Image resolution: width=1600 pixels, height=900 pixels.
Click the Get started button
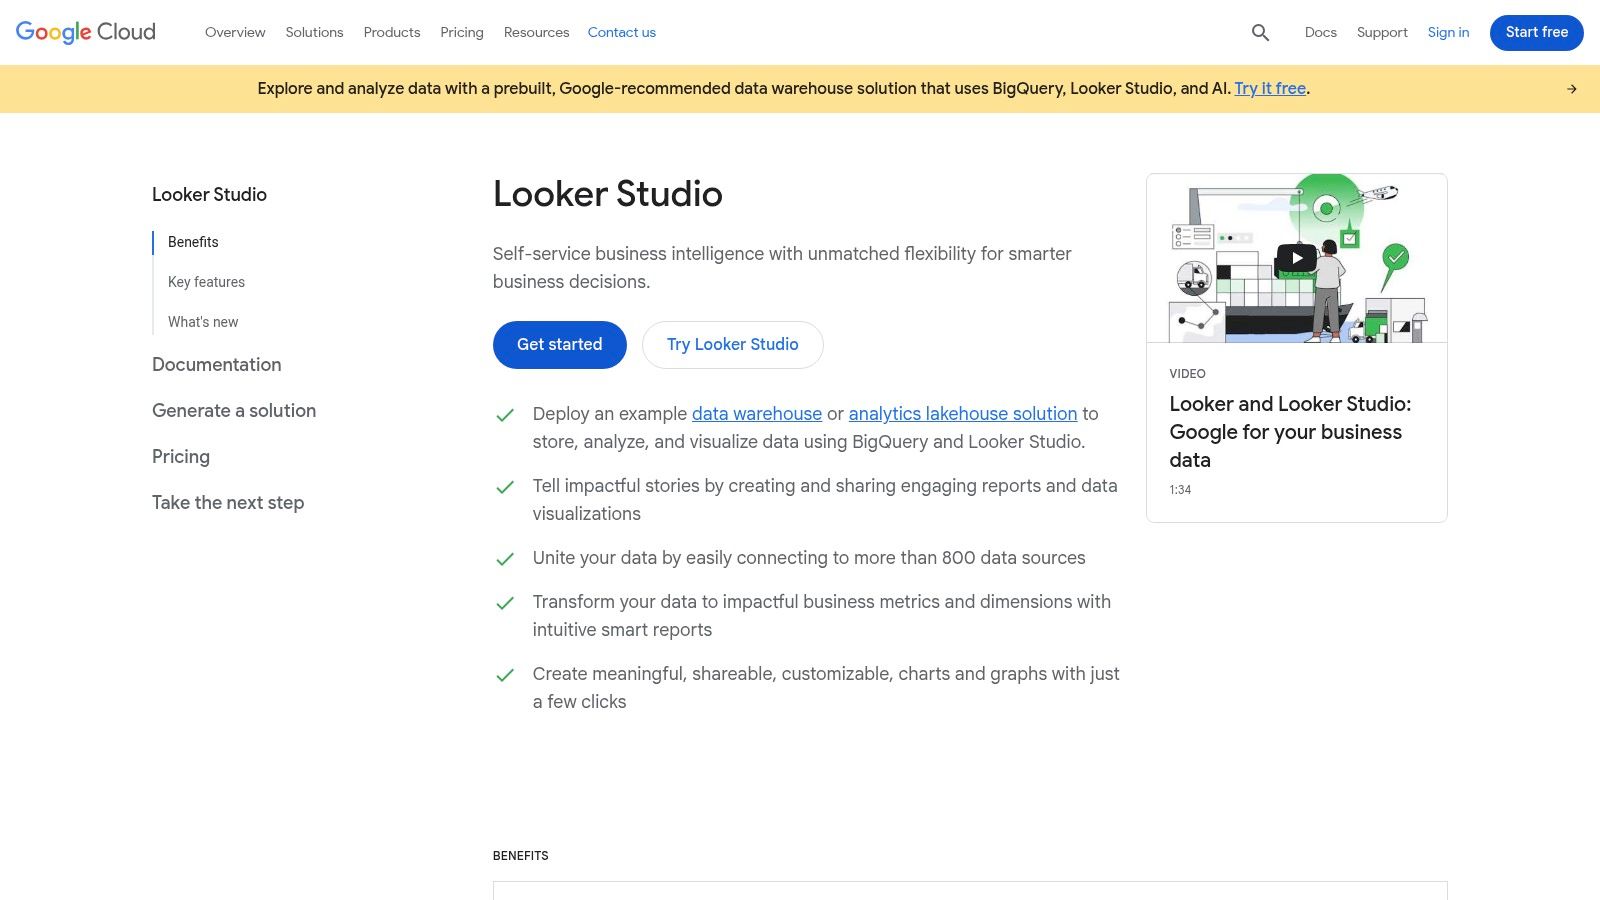(559, 344)
